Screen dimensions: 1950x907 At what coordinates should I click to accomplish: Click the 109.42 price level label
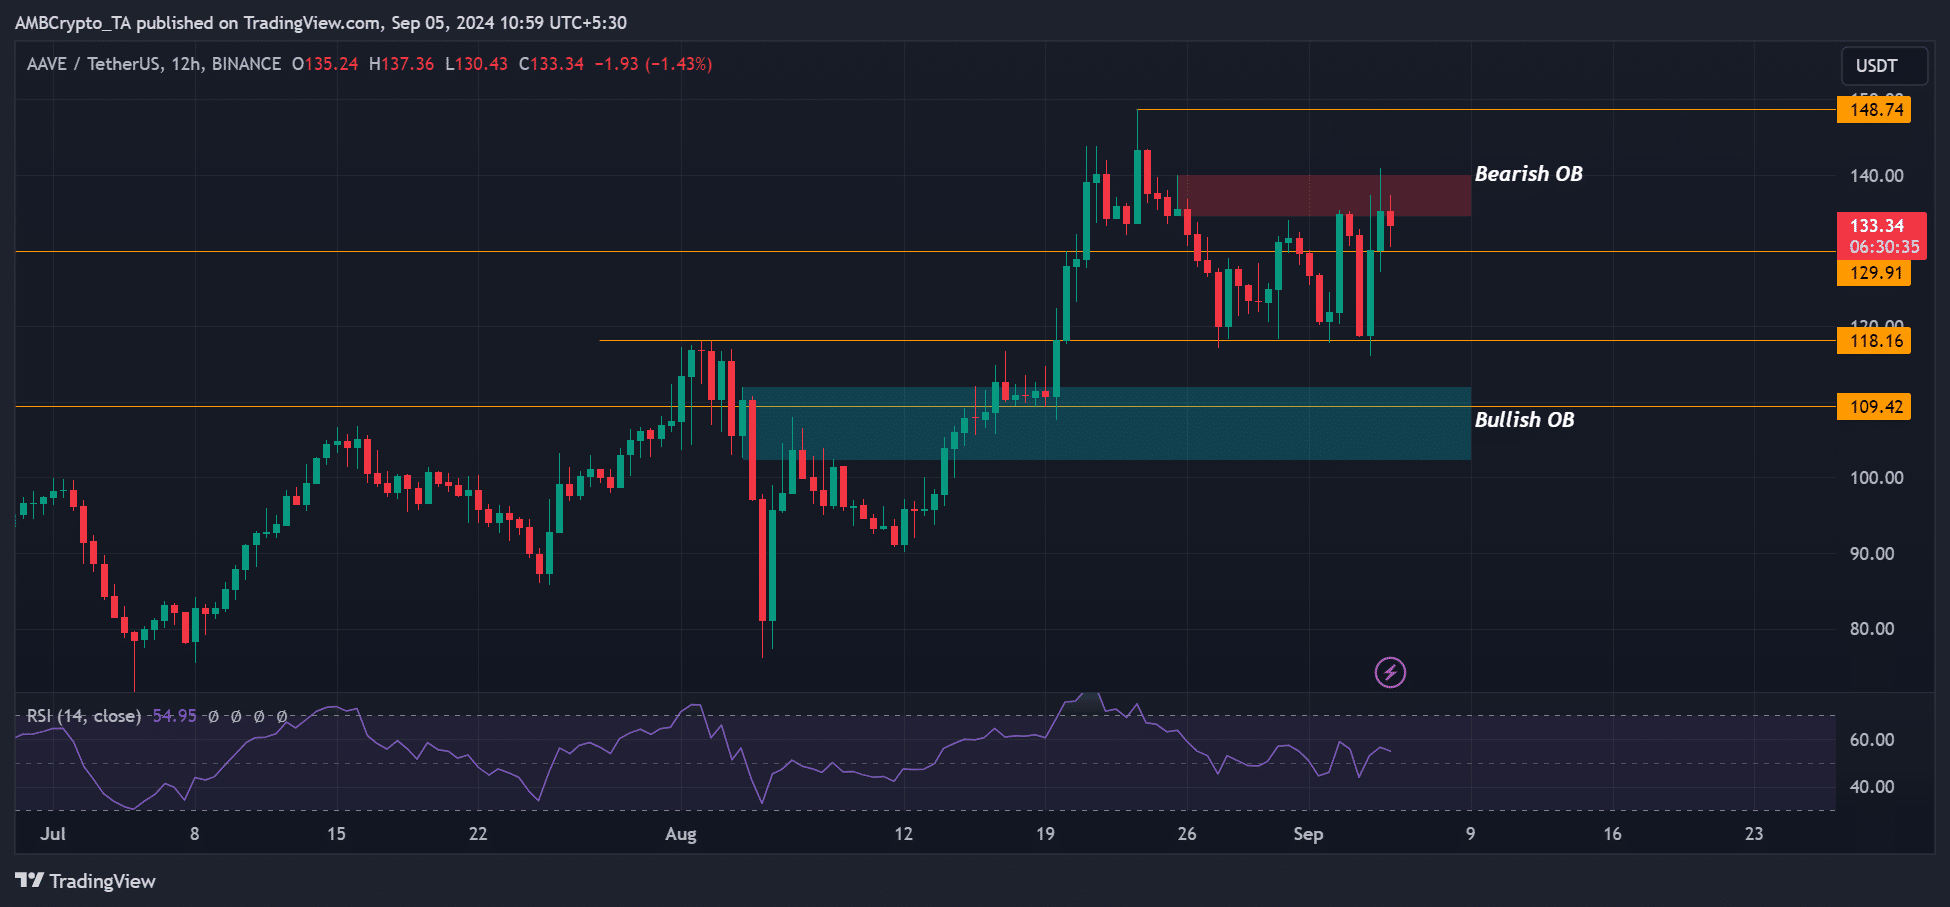point(1874,407)
